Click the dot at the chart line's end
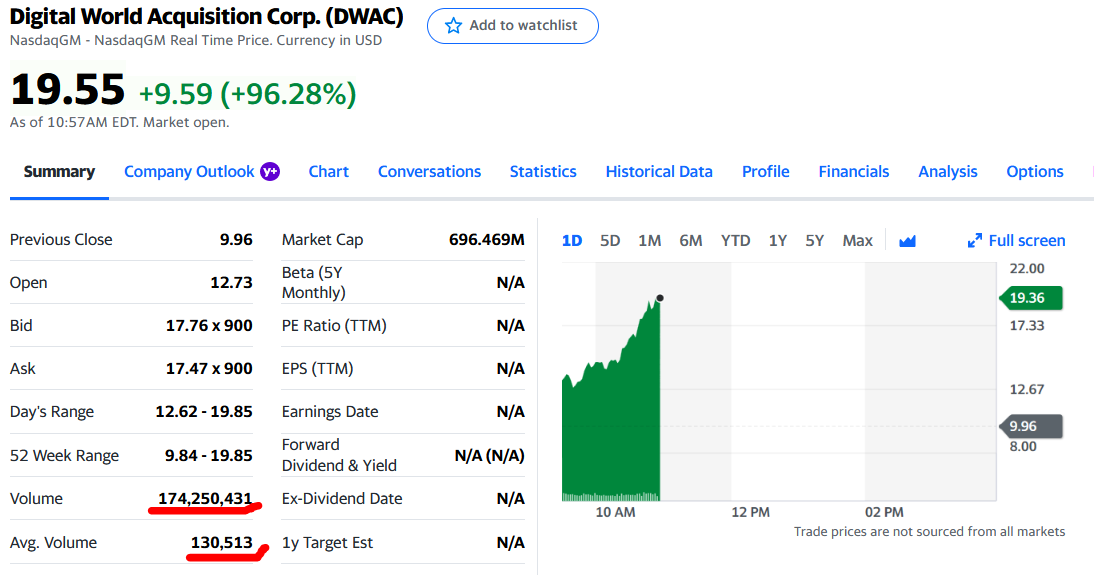The height and width of the screenshot is (575, 1094). [660, 298]
